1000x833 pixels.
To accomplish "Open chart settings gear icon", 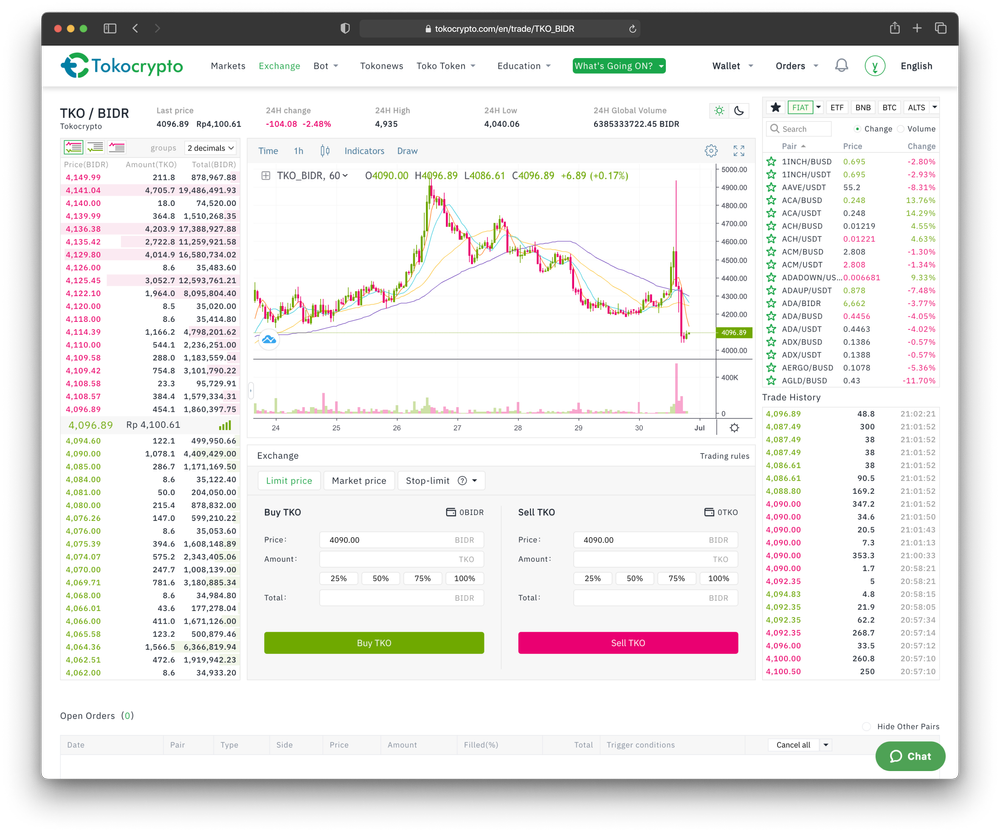I will pos(711,151).
